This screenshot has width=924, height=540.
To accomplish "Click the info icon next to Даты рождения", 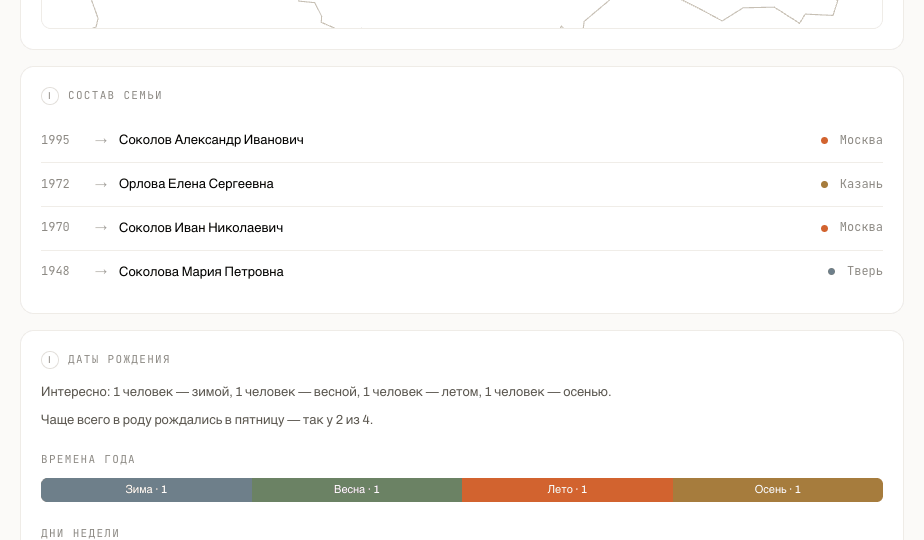I will pos(50,360).
